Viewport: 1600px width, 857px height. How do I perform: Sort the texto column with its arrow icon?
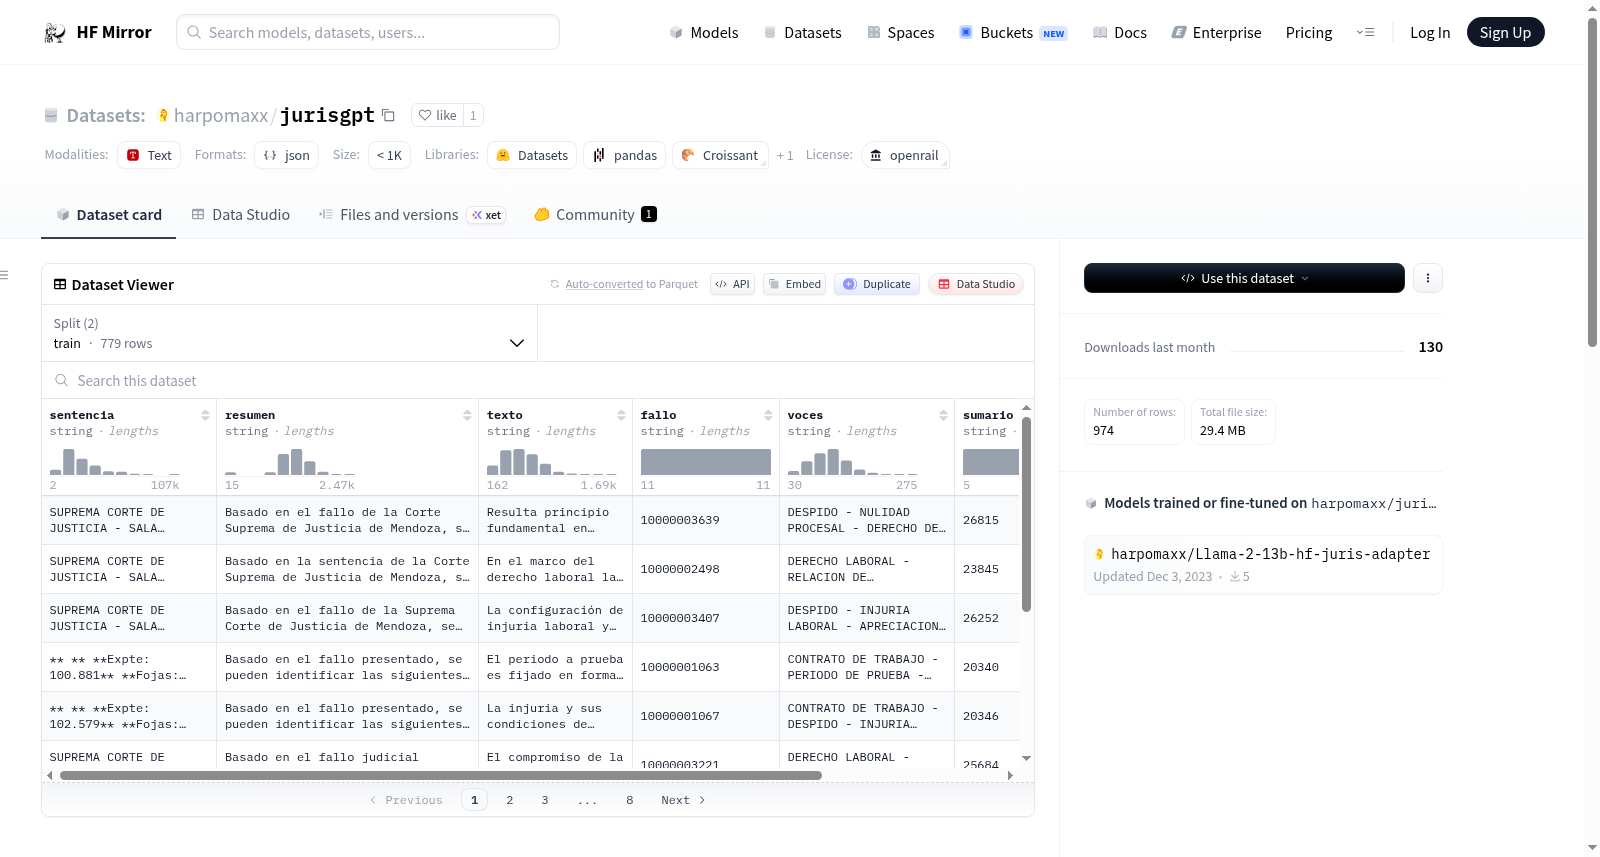pos(621,415)
